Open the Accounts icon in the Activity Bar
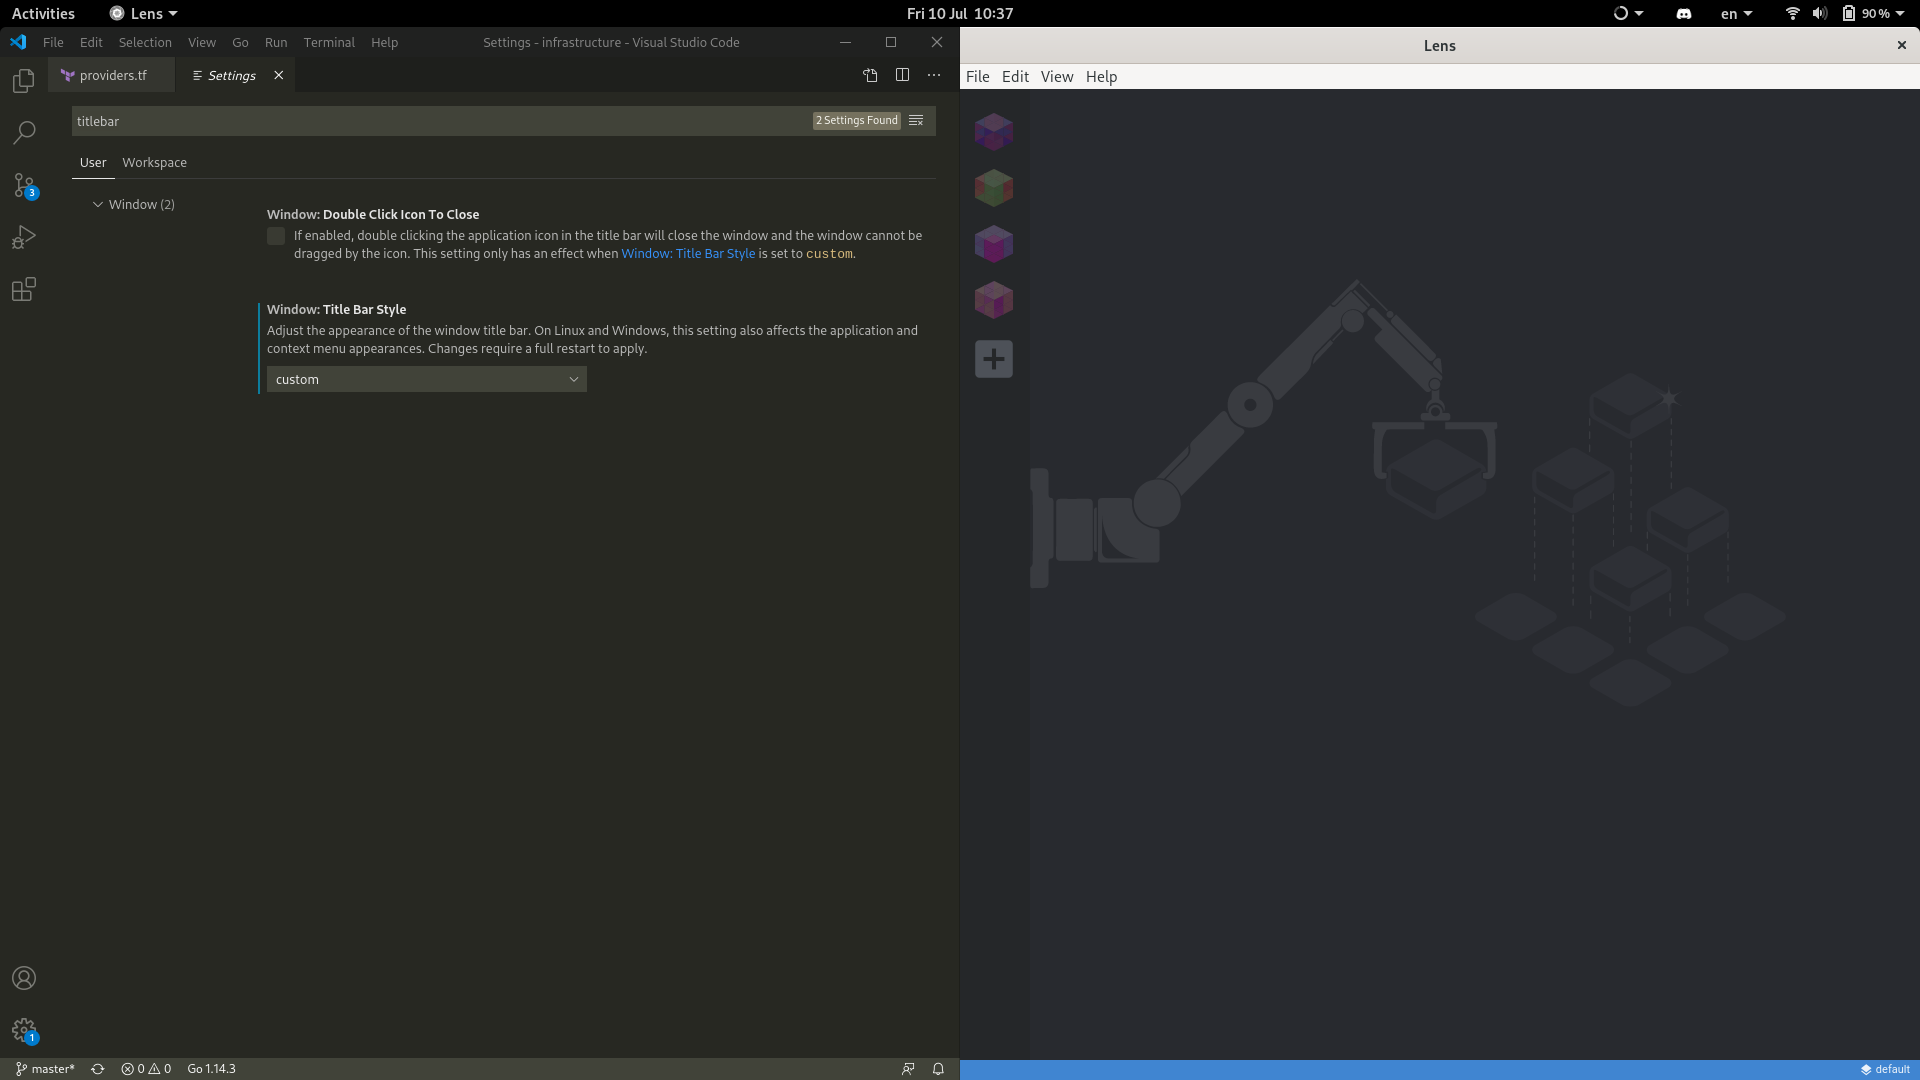Image resolution: width=1920 pixels, height=1080 pixels. pyautogui.click(x=23, y=978)
